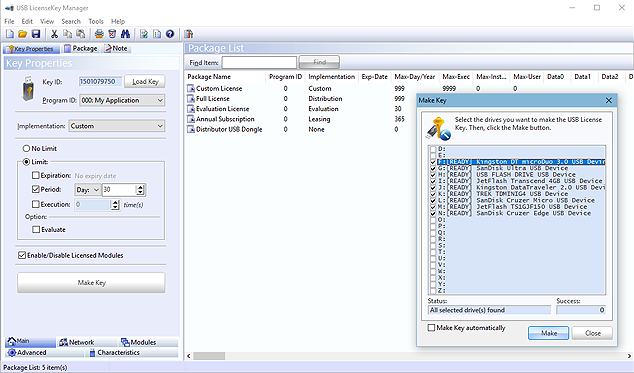The image size is (634, 373).
Task: Click the Distributor USB Dongle row icon
Action: 191,129
